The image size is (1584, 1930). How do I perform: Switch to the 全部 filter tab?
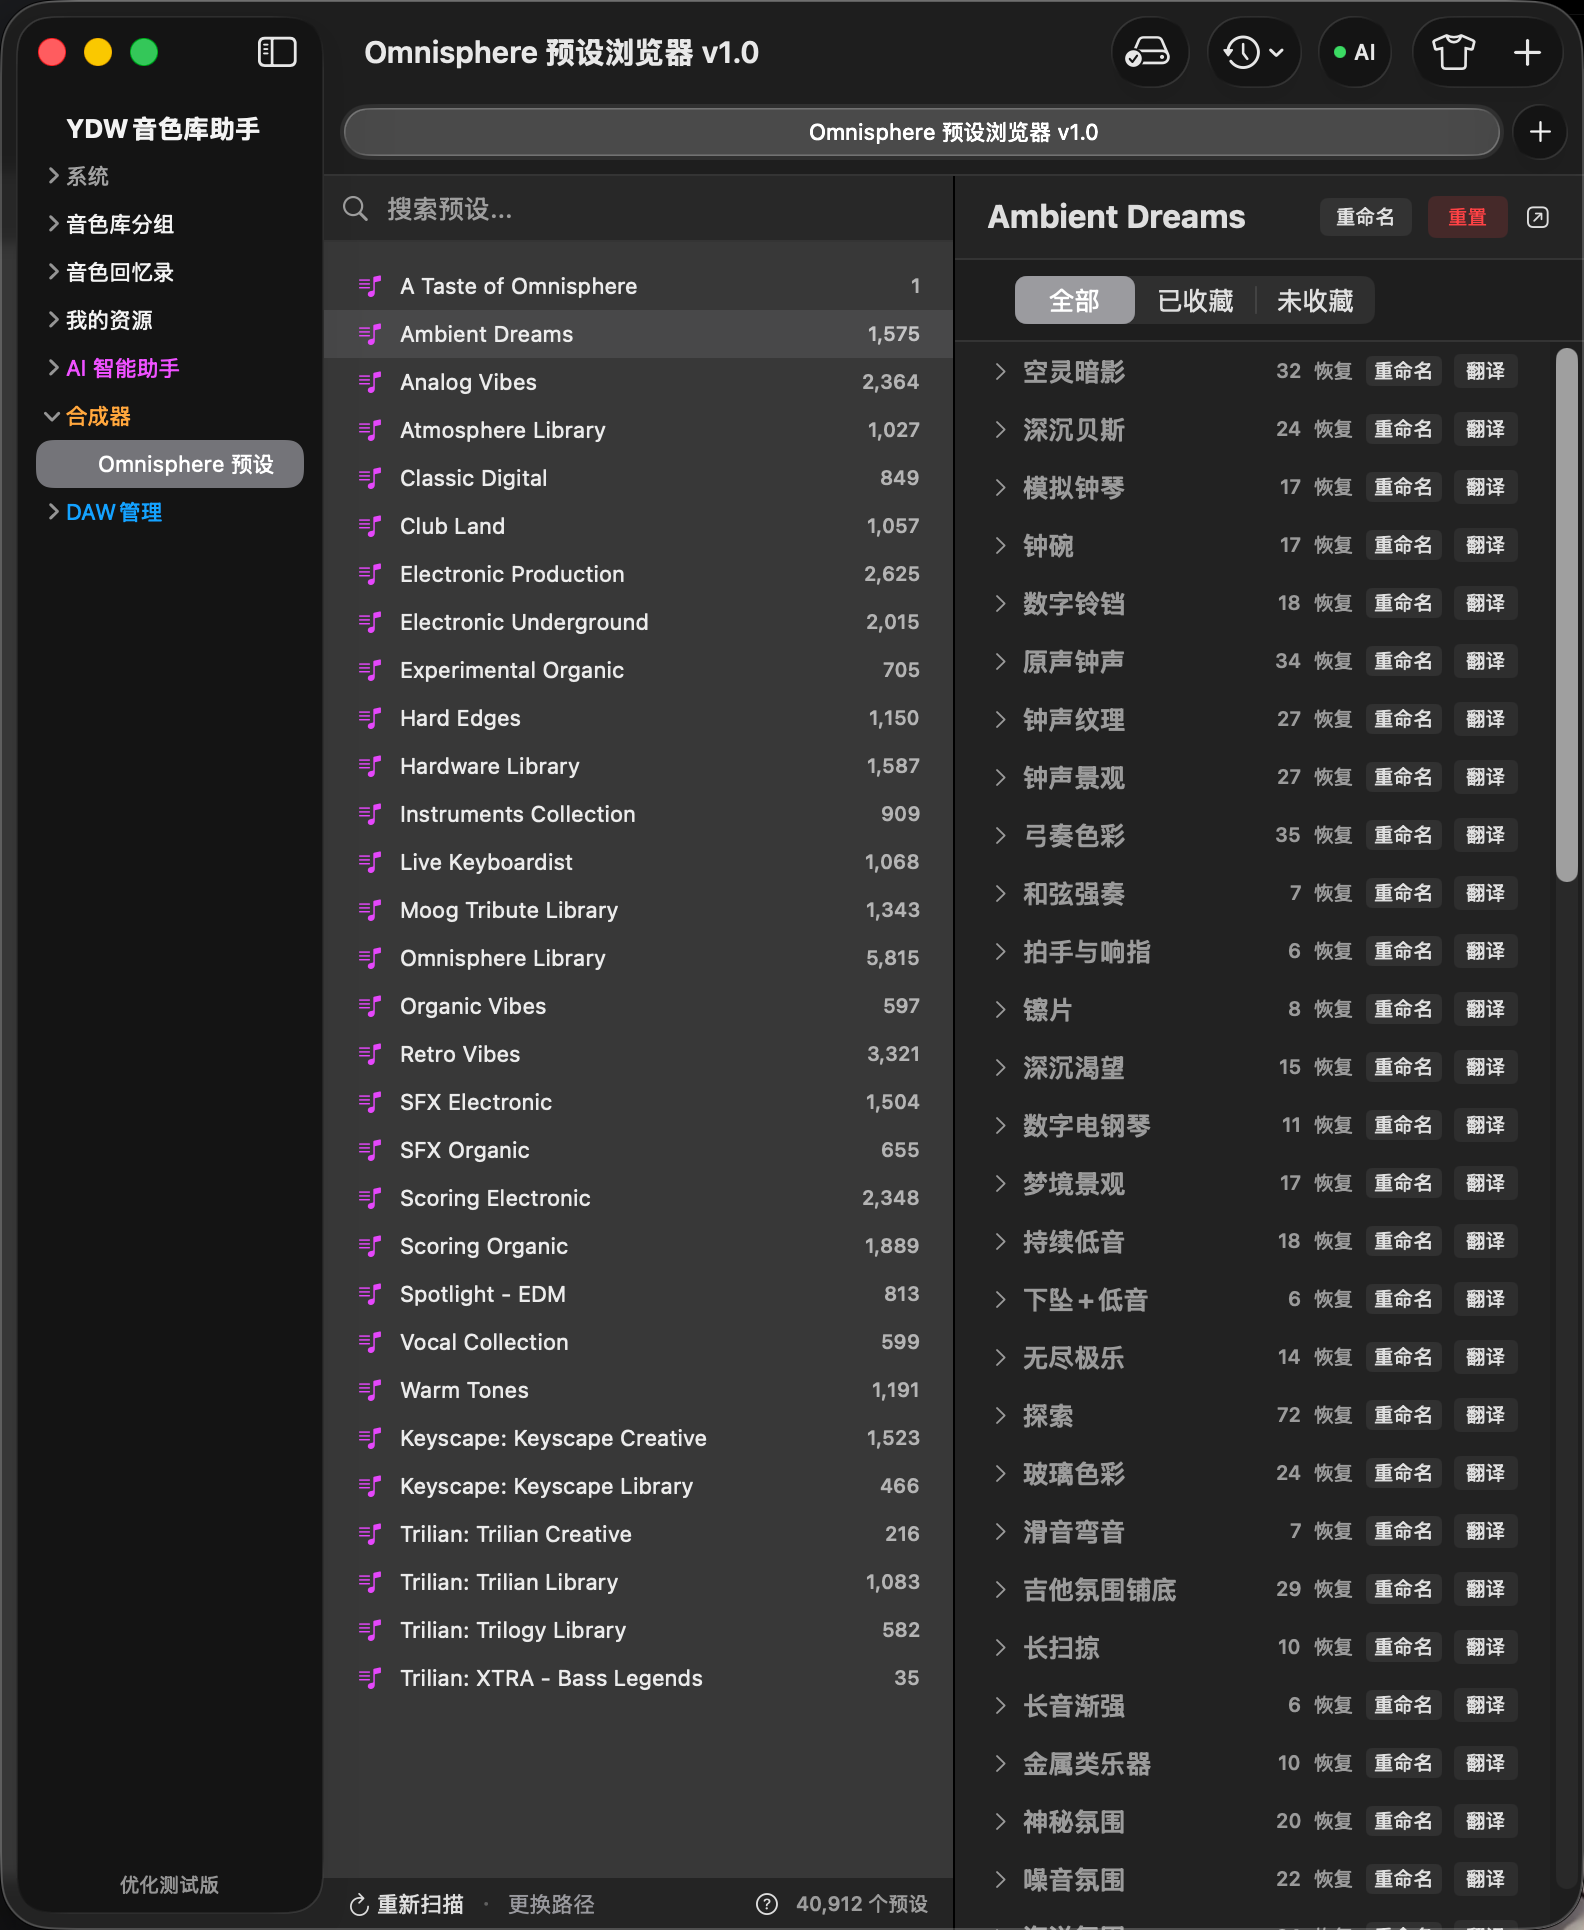tap(1074, 301)
